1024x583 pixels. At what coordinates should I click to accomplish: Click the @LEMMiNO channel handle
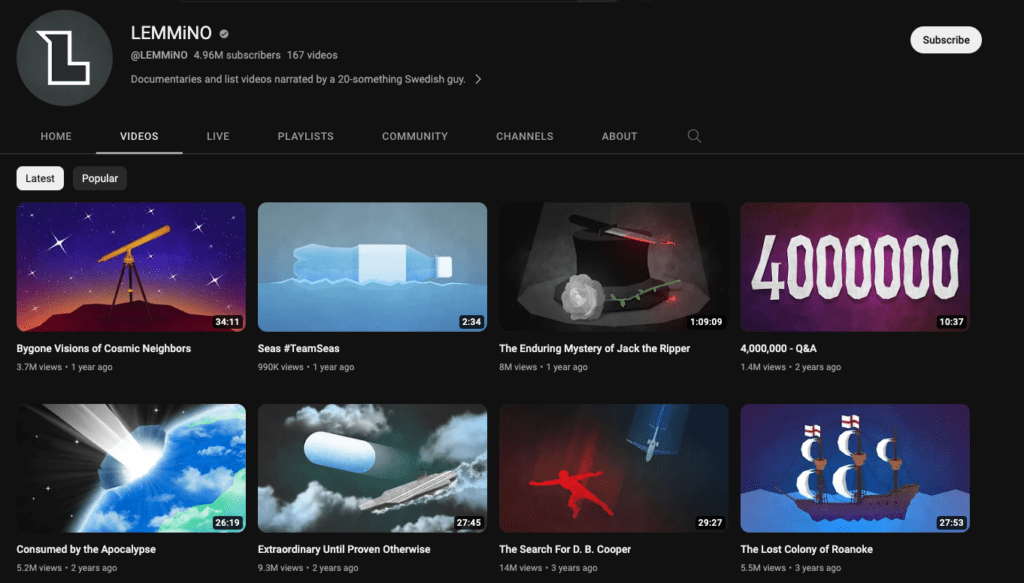pos(159,55)
